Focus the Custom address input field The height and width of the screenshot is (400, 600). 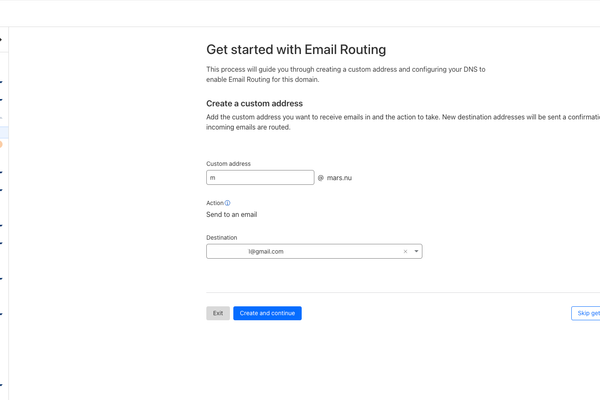click(260, 177)
